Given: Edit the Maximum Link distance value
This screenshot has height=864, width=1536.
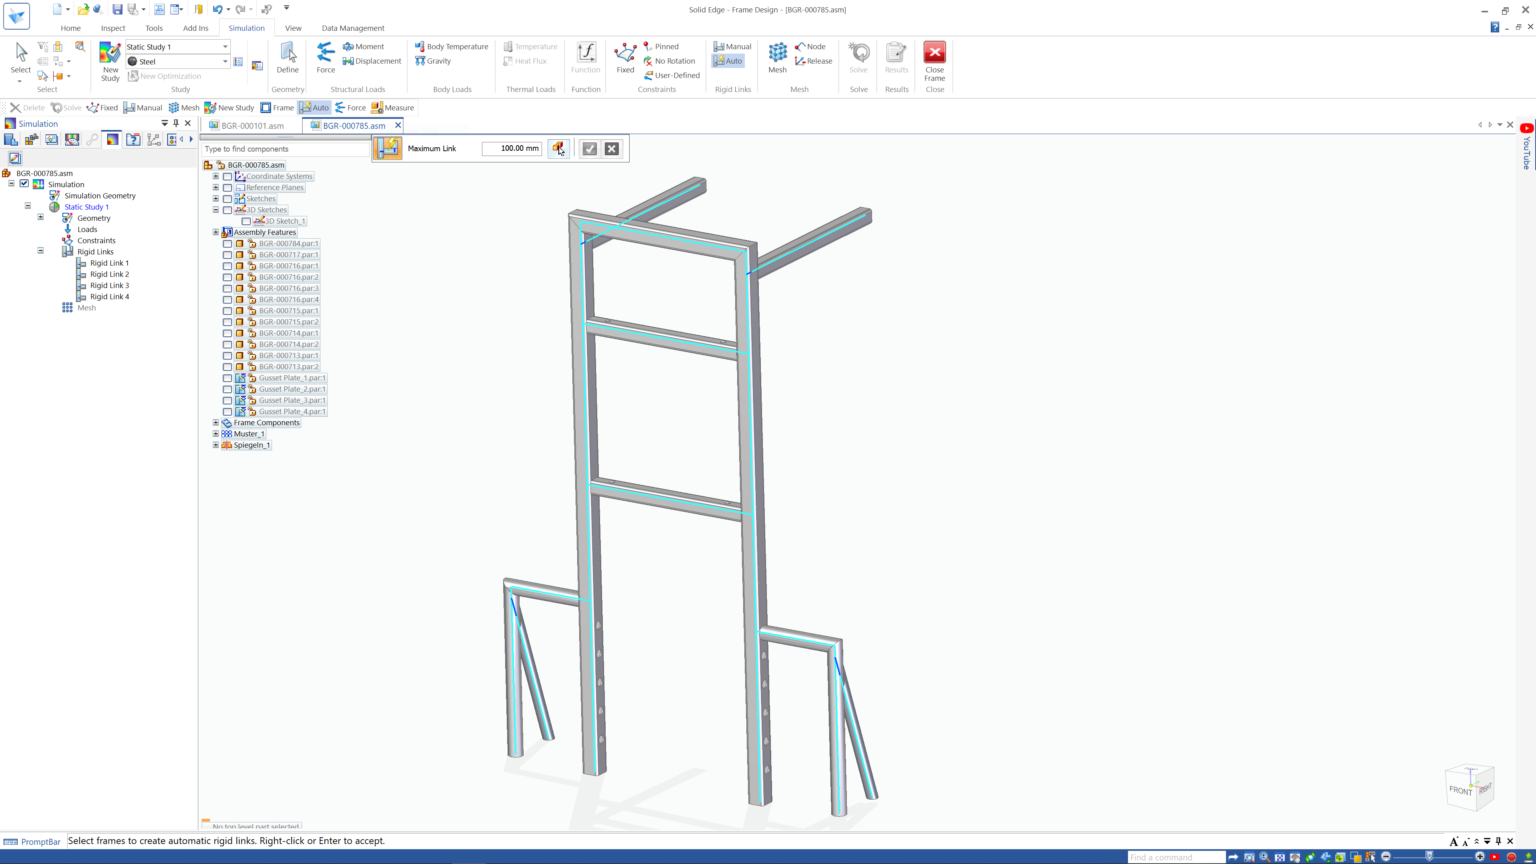Looking at the screenshot, I should pos(512,148).
